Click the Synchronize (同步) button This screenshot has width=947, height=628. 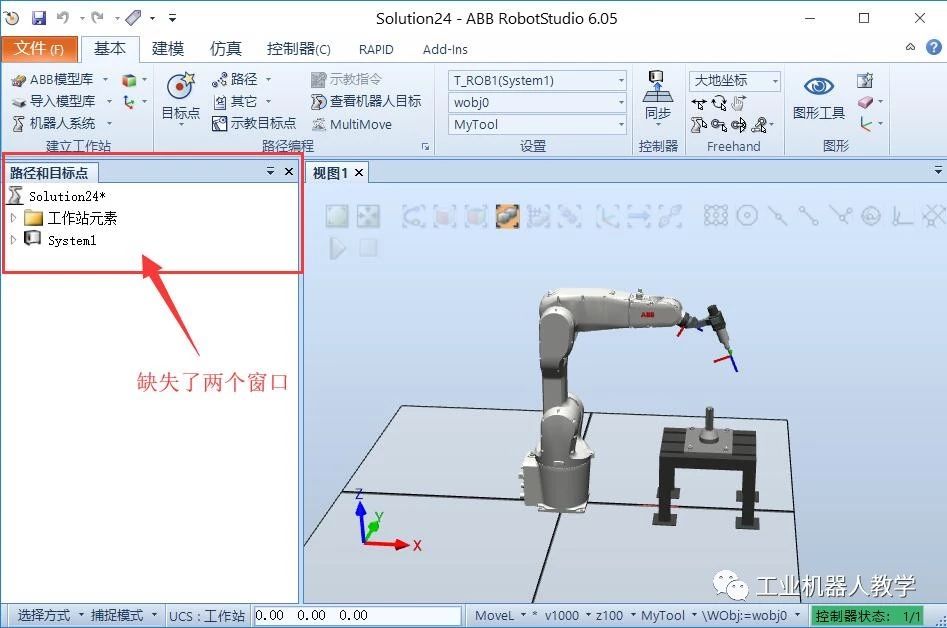point(658,97)
